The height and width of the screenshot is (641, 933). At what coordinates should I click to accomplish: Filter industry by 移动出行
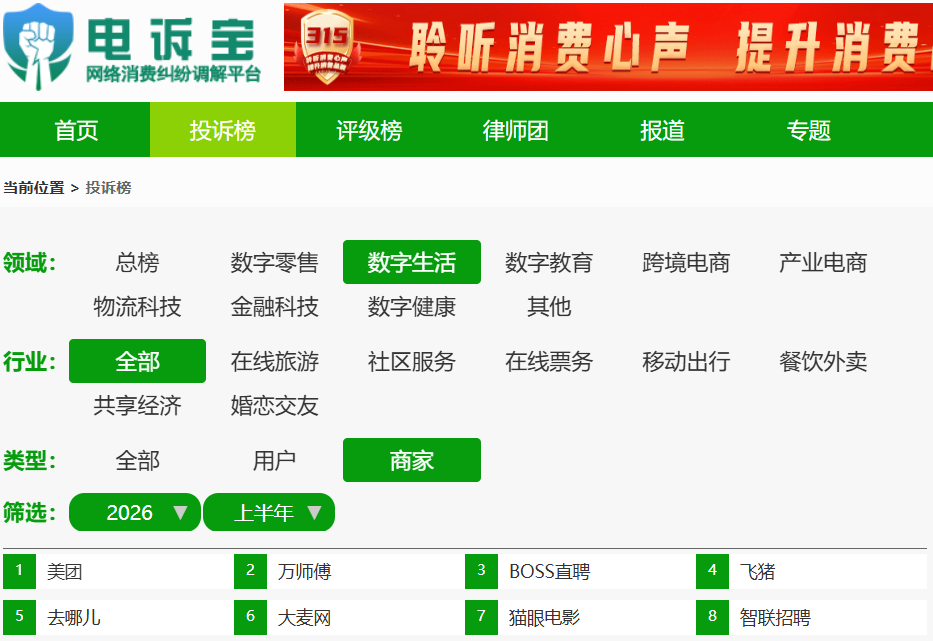[x=686, y=361]
